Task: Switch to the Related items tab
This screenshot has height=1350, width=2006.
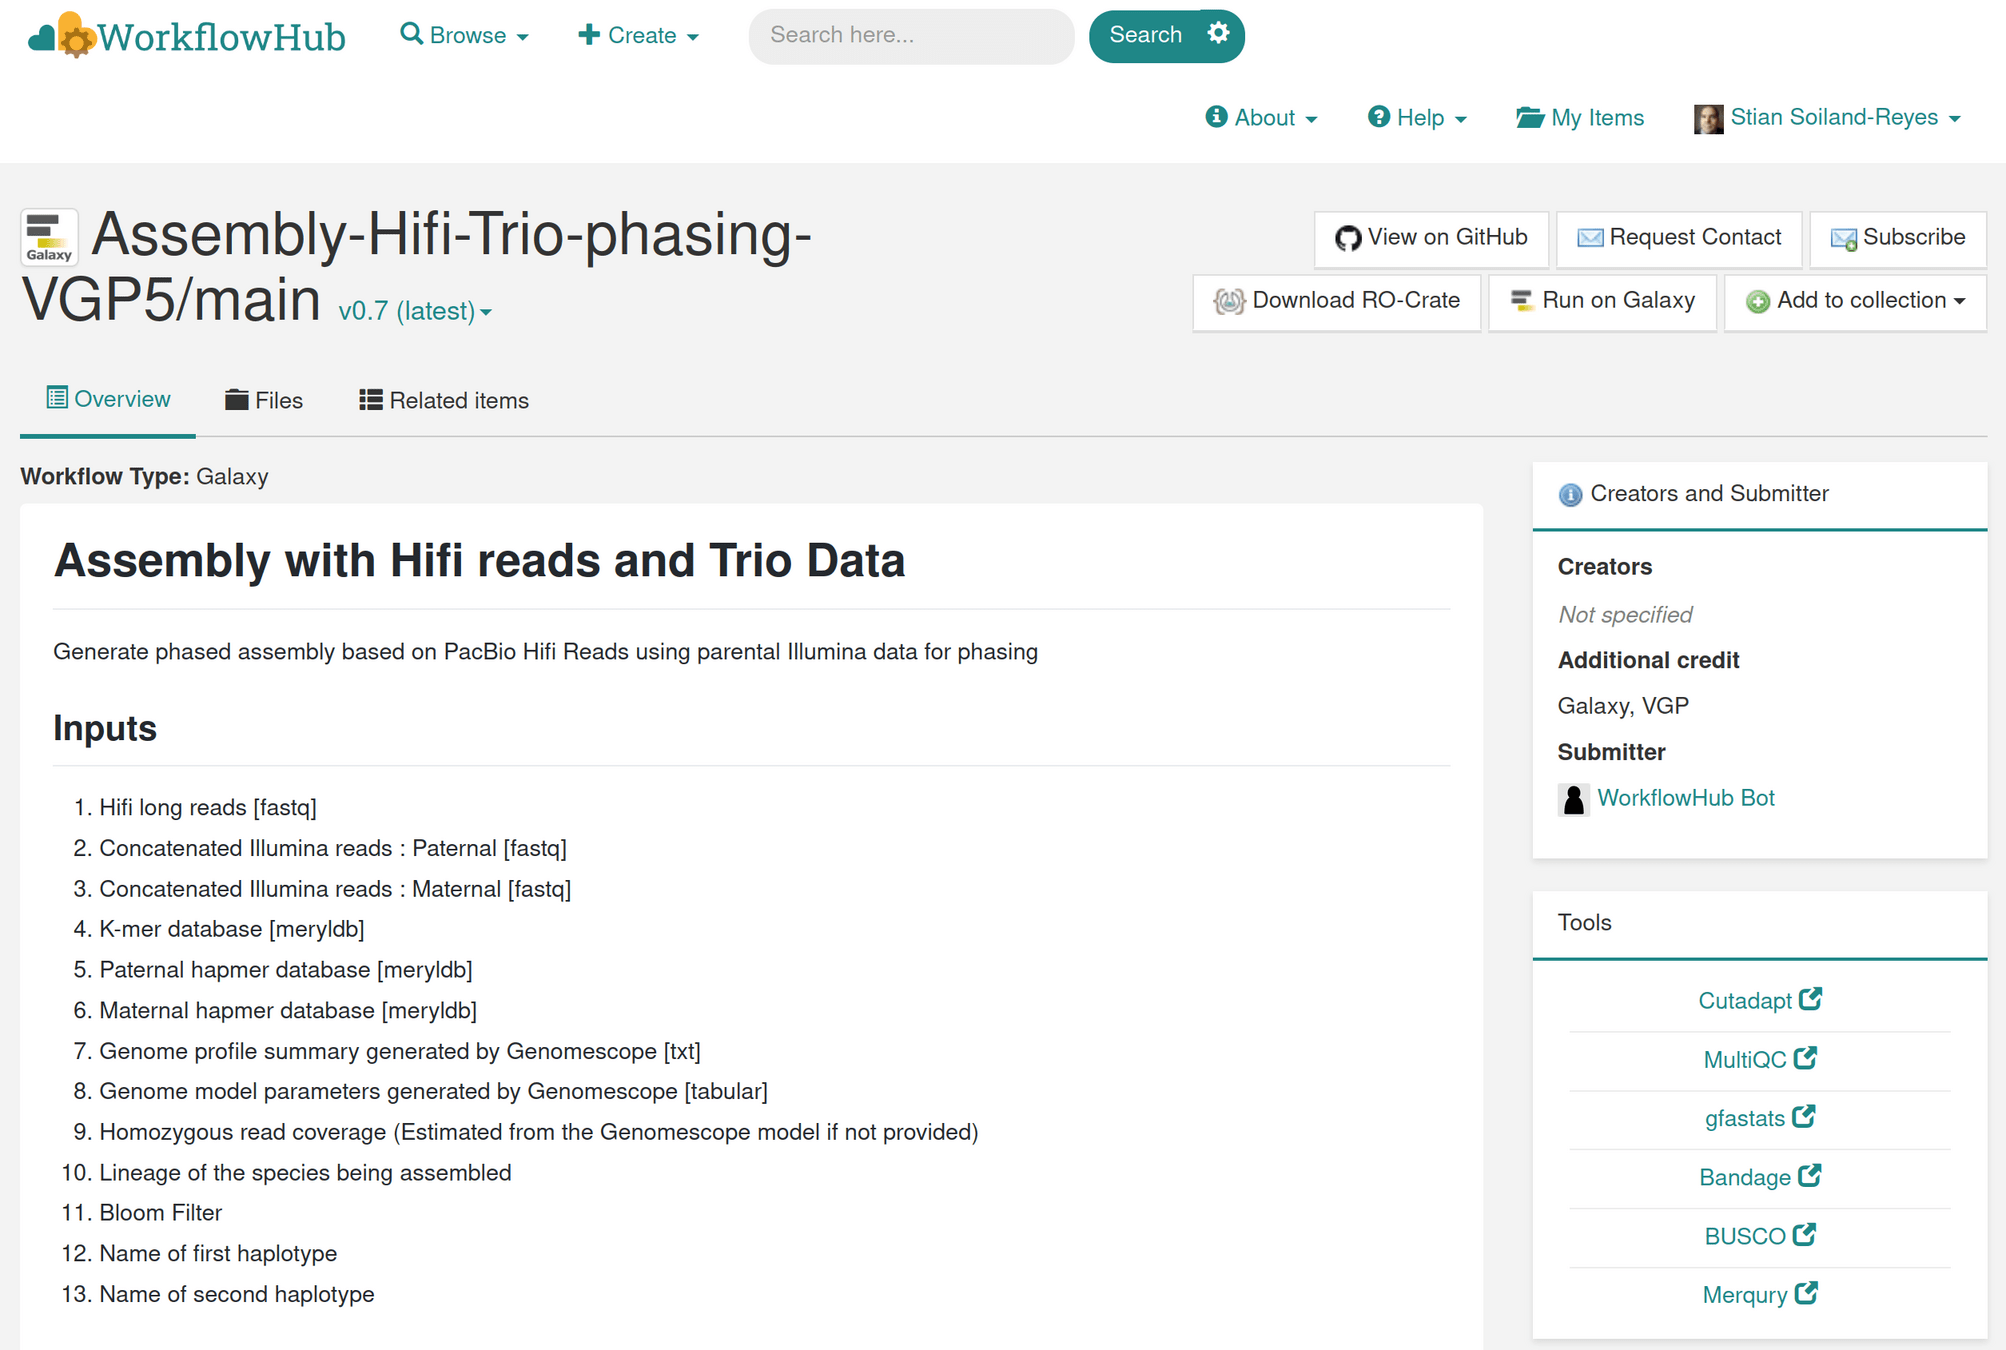Action: (444, 400)
